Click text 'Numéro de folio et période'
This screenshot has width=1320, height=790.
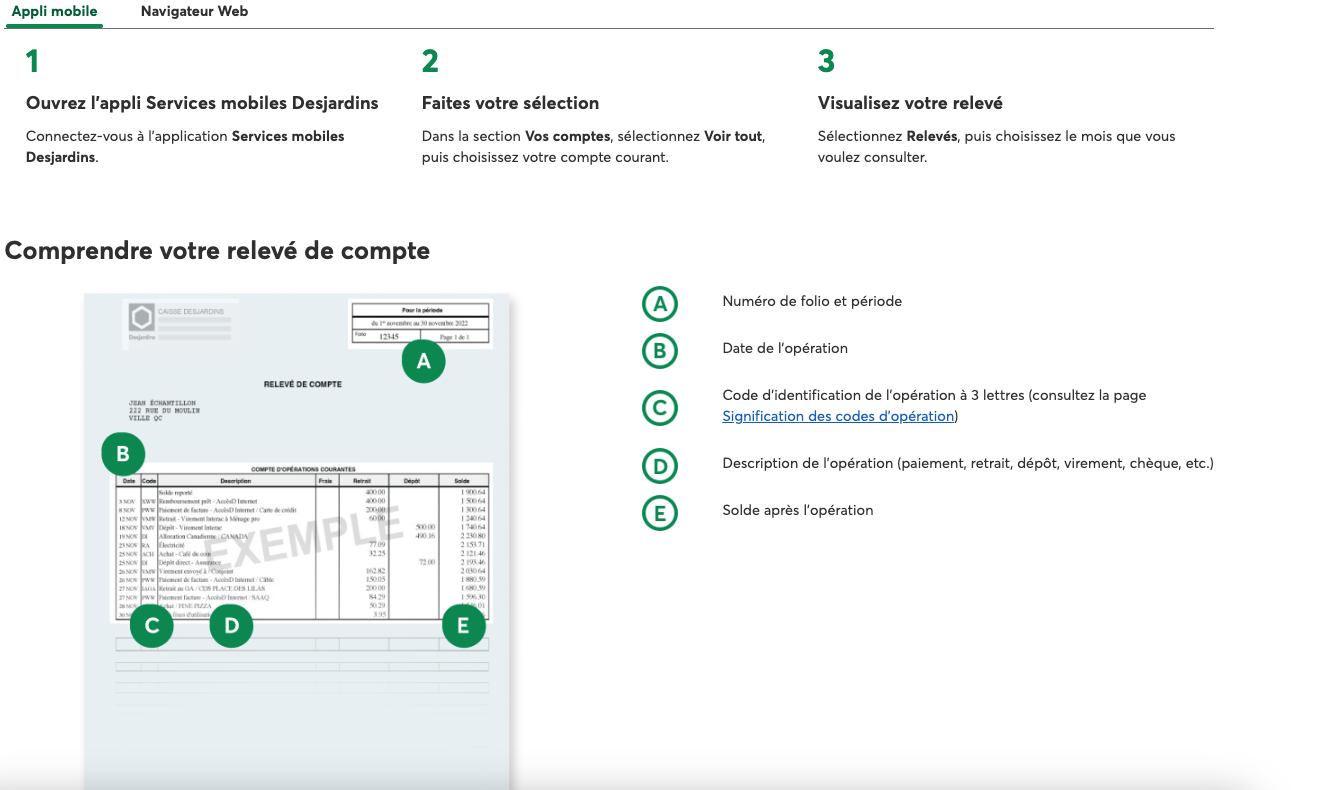(812, 301)
